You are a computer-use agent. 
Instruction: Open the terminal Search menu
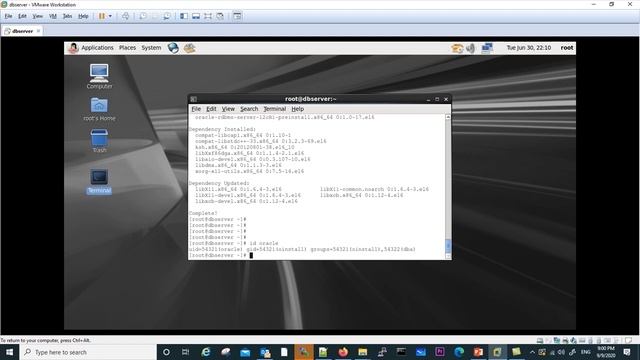click(249, 109)
